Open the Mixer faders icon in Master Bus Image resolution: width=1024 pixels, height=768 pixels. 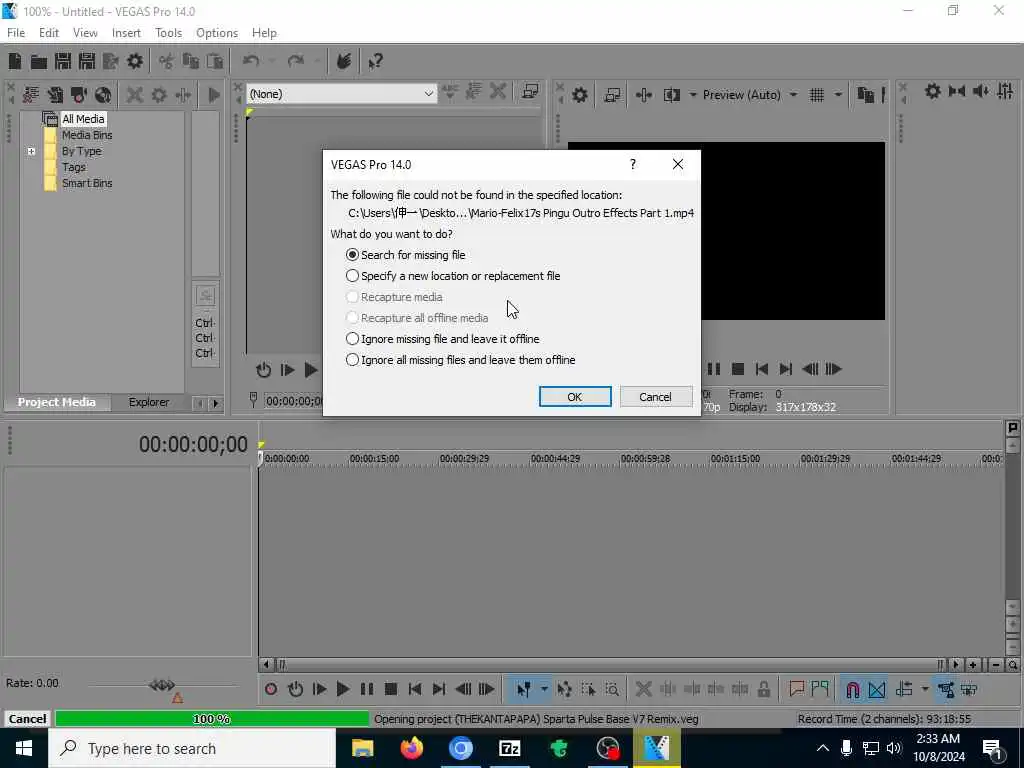(x=1005, y=91)
